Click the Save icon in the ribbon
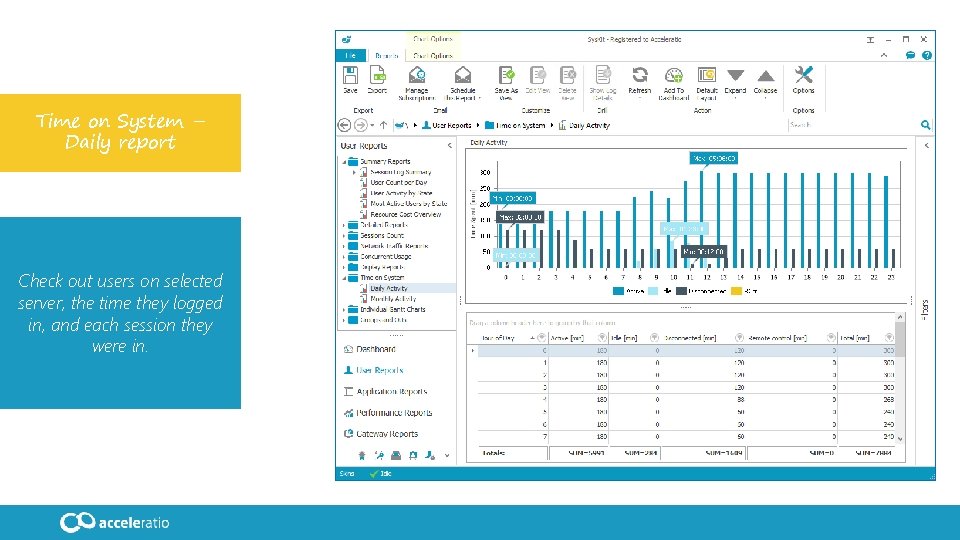The image size is (960, 540). pyautogui.click(x=350, y=75)
